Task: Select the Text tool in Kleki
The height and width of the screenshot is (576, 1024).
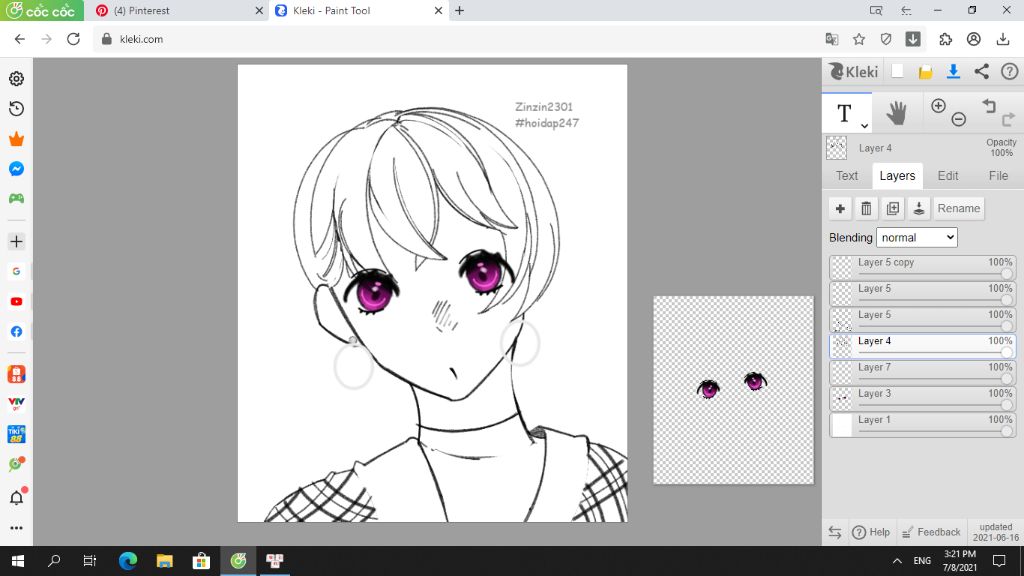Action: (x=844, y=113)
